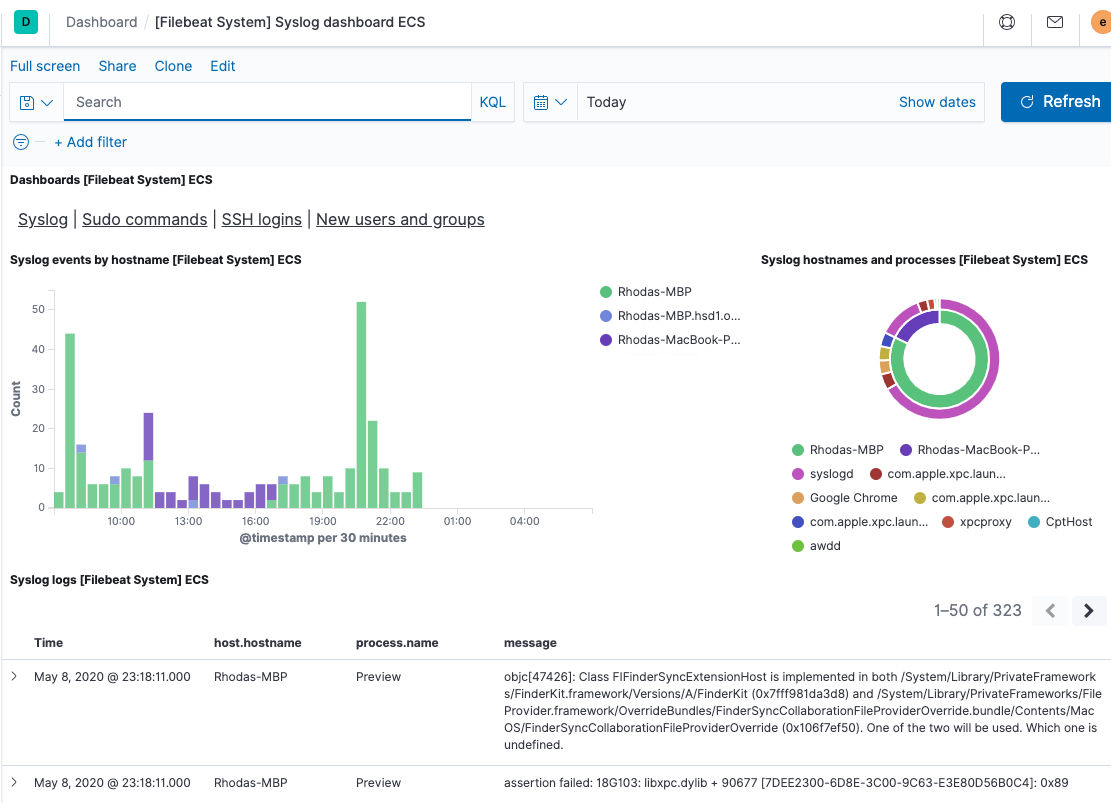Screen dimensions: 1111x803
Task: Navigate to the Sudo commands dashboard
Action: [144, 219]
